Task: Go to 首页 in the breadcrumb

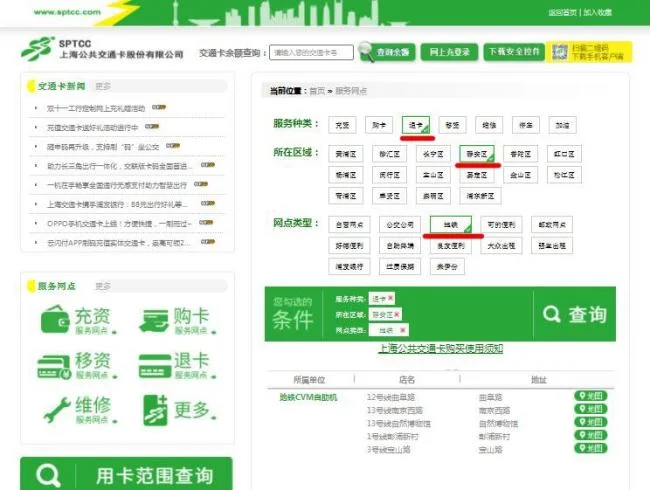Action: [x=317, y=91]
